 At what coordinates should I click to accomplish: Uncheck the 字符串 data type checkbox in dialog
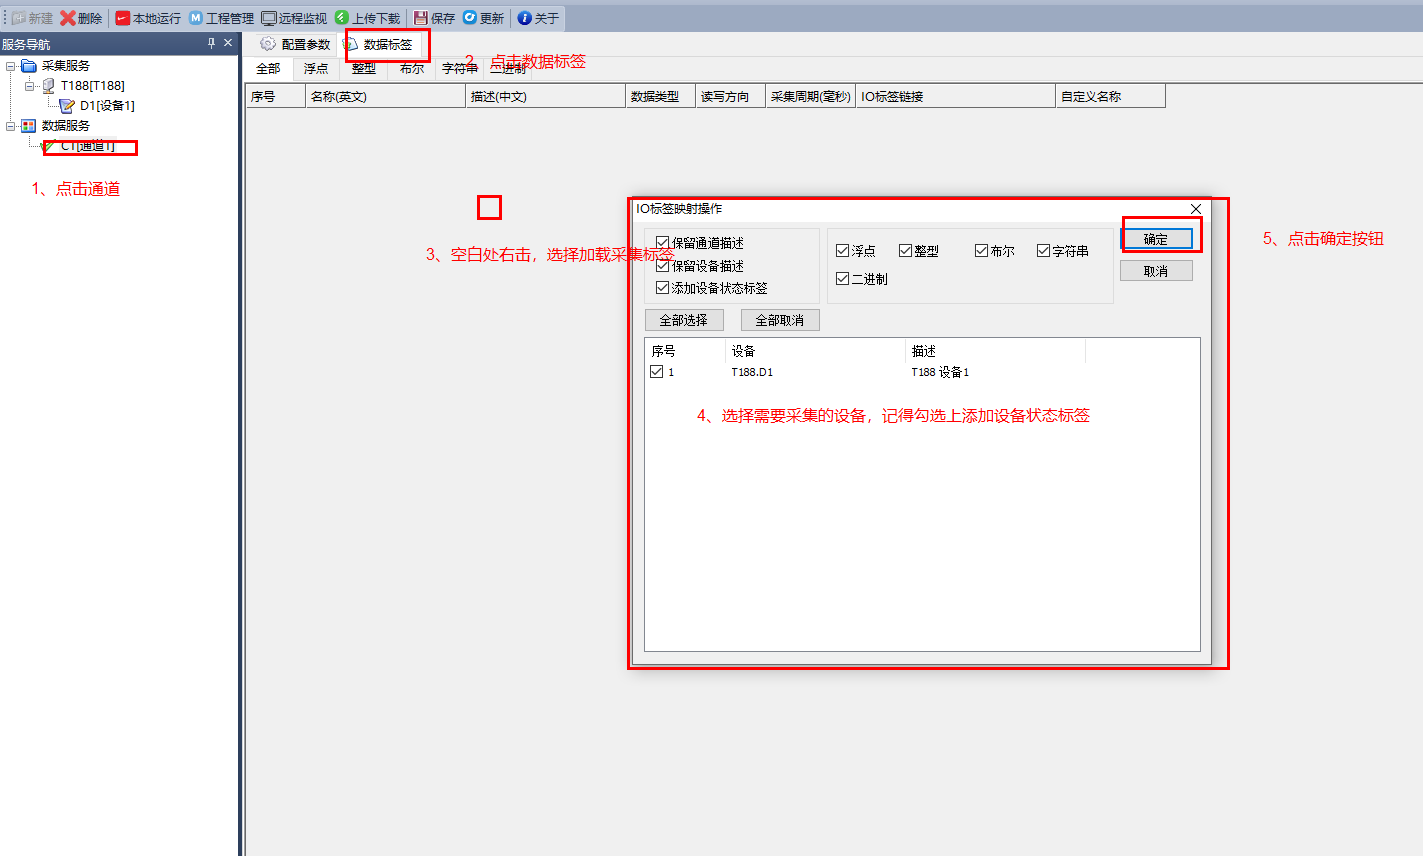click(x=1043, y=251)
